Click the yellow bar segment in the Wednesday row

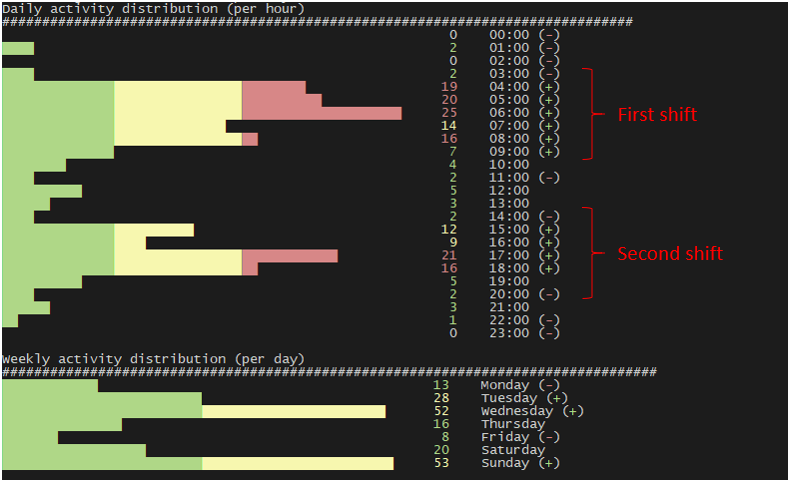click(293, 411)
